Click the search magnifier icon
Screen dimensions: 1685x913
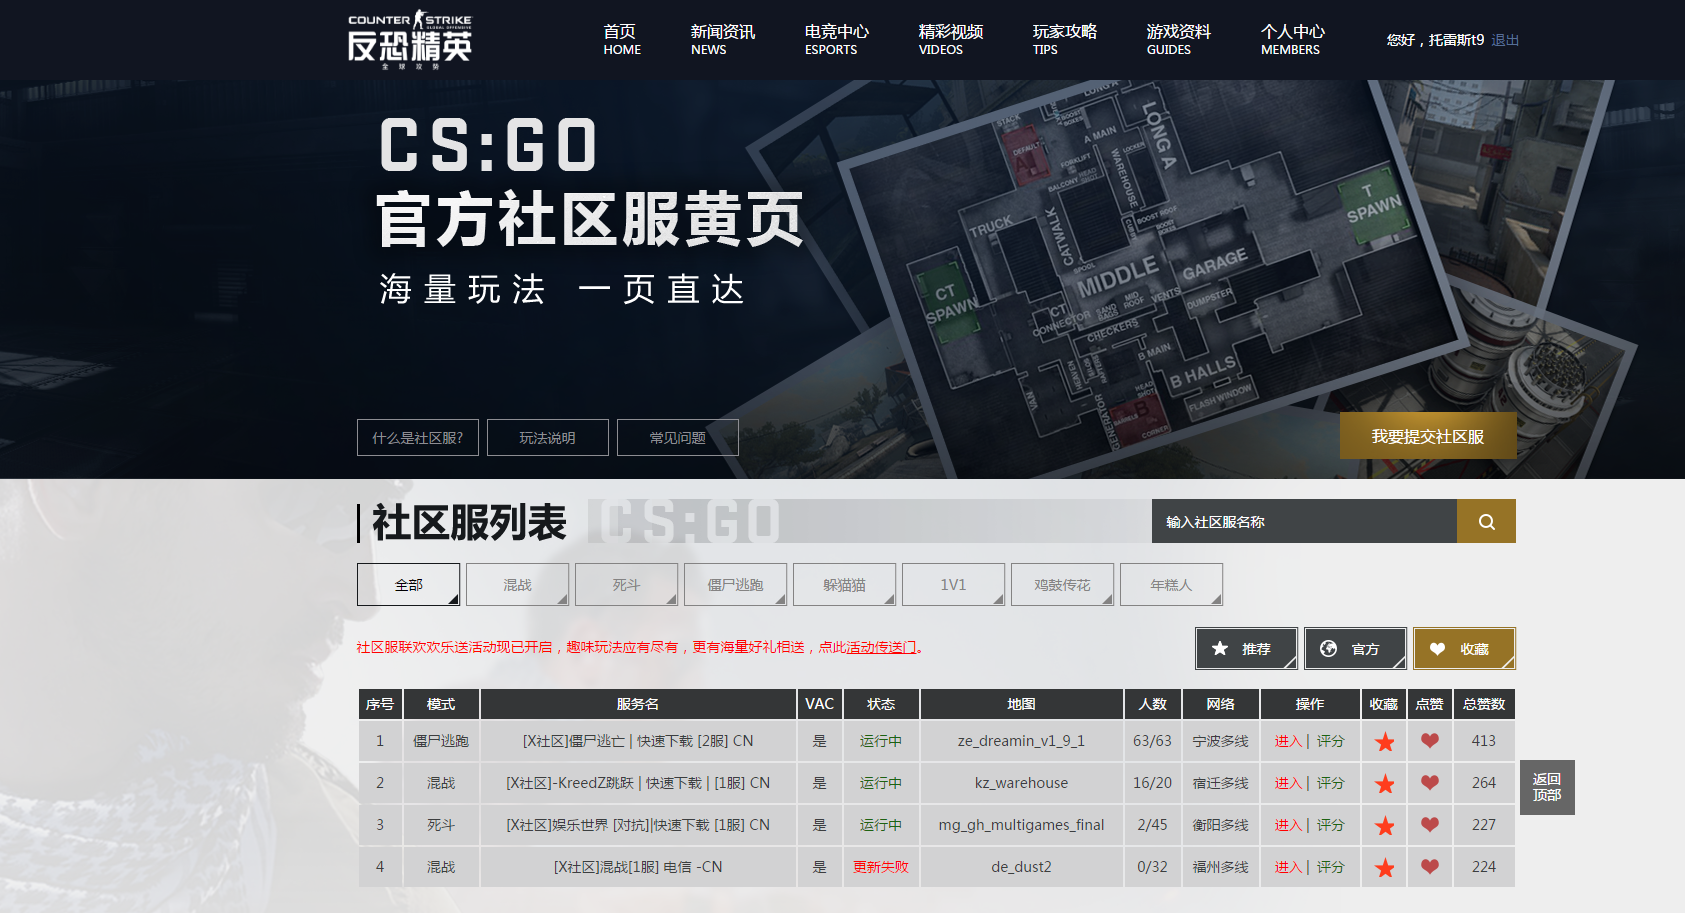[x=1486, y=521]
